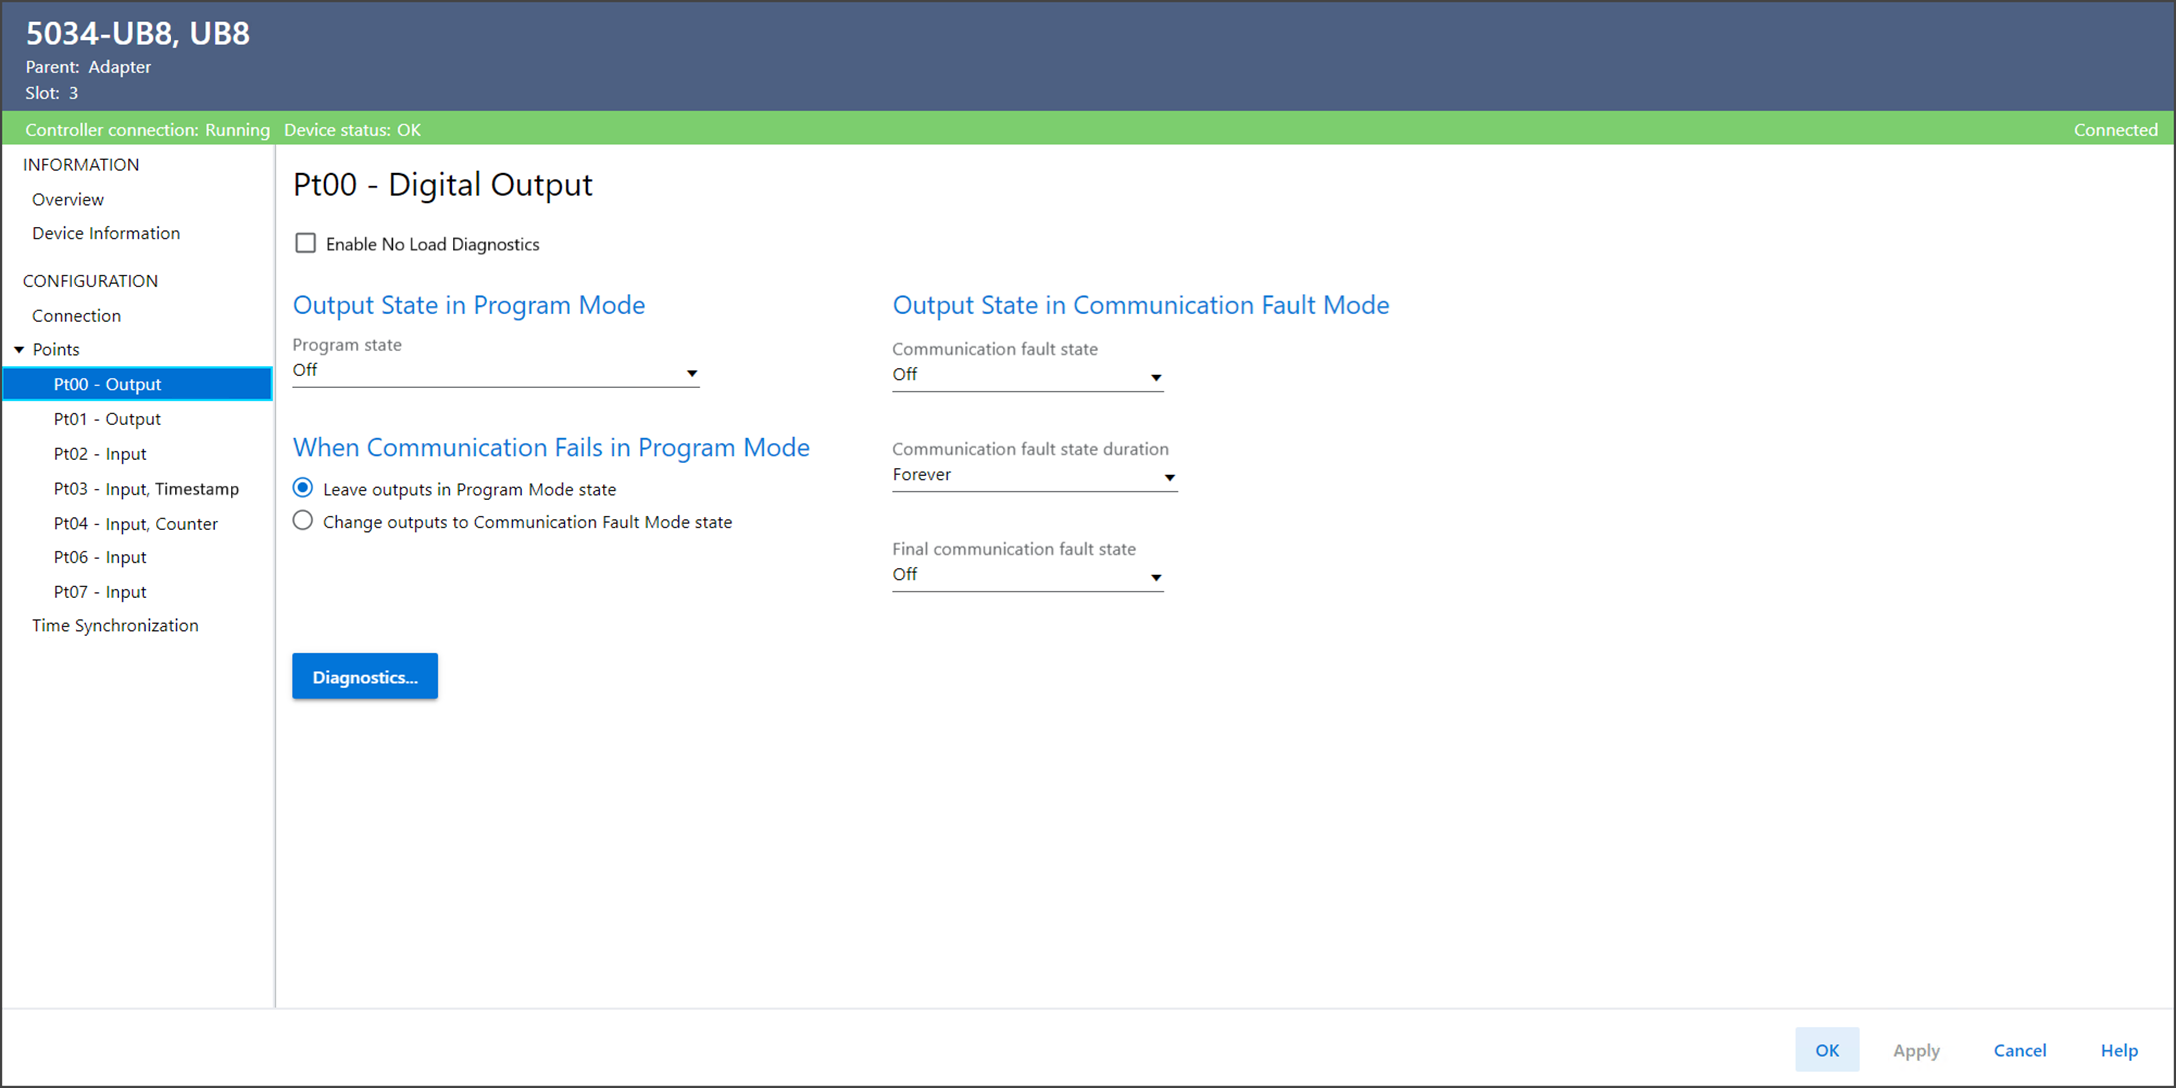Enable No Load Diagnostics checkbox
Screen dimensions: 2176x1088
pos(305,243)
